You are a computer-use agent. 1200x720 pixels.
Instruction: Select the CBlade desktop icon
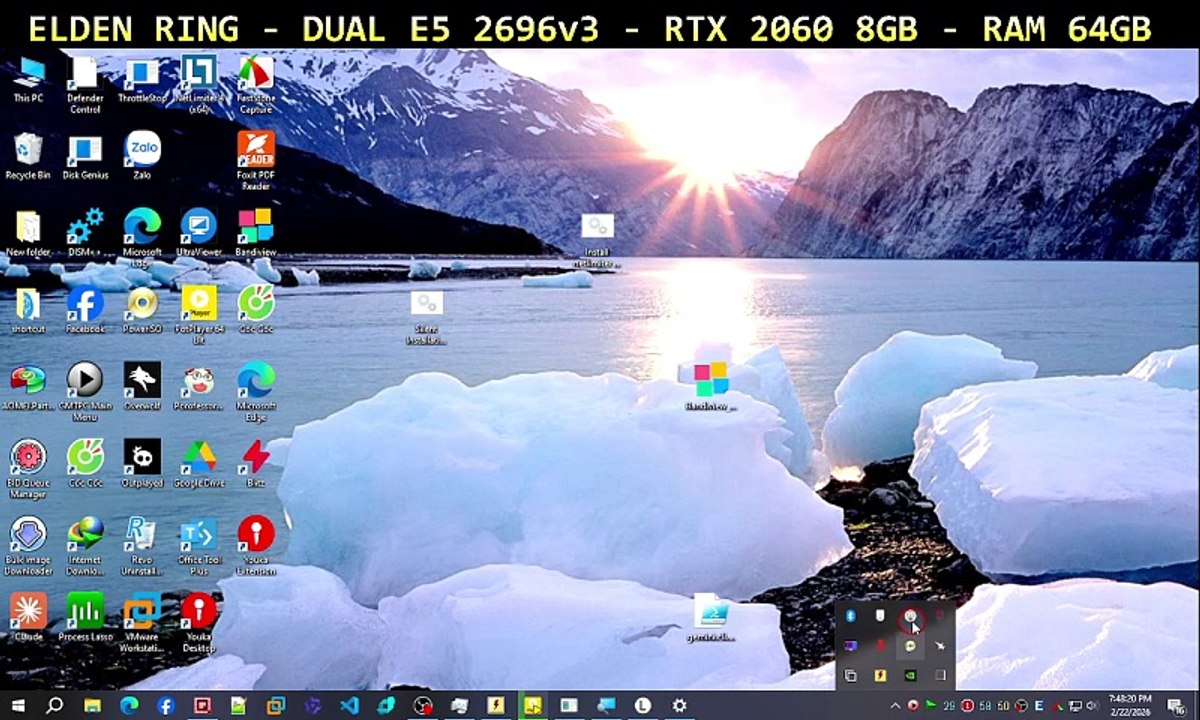(28, 617)
